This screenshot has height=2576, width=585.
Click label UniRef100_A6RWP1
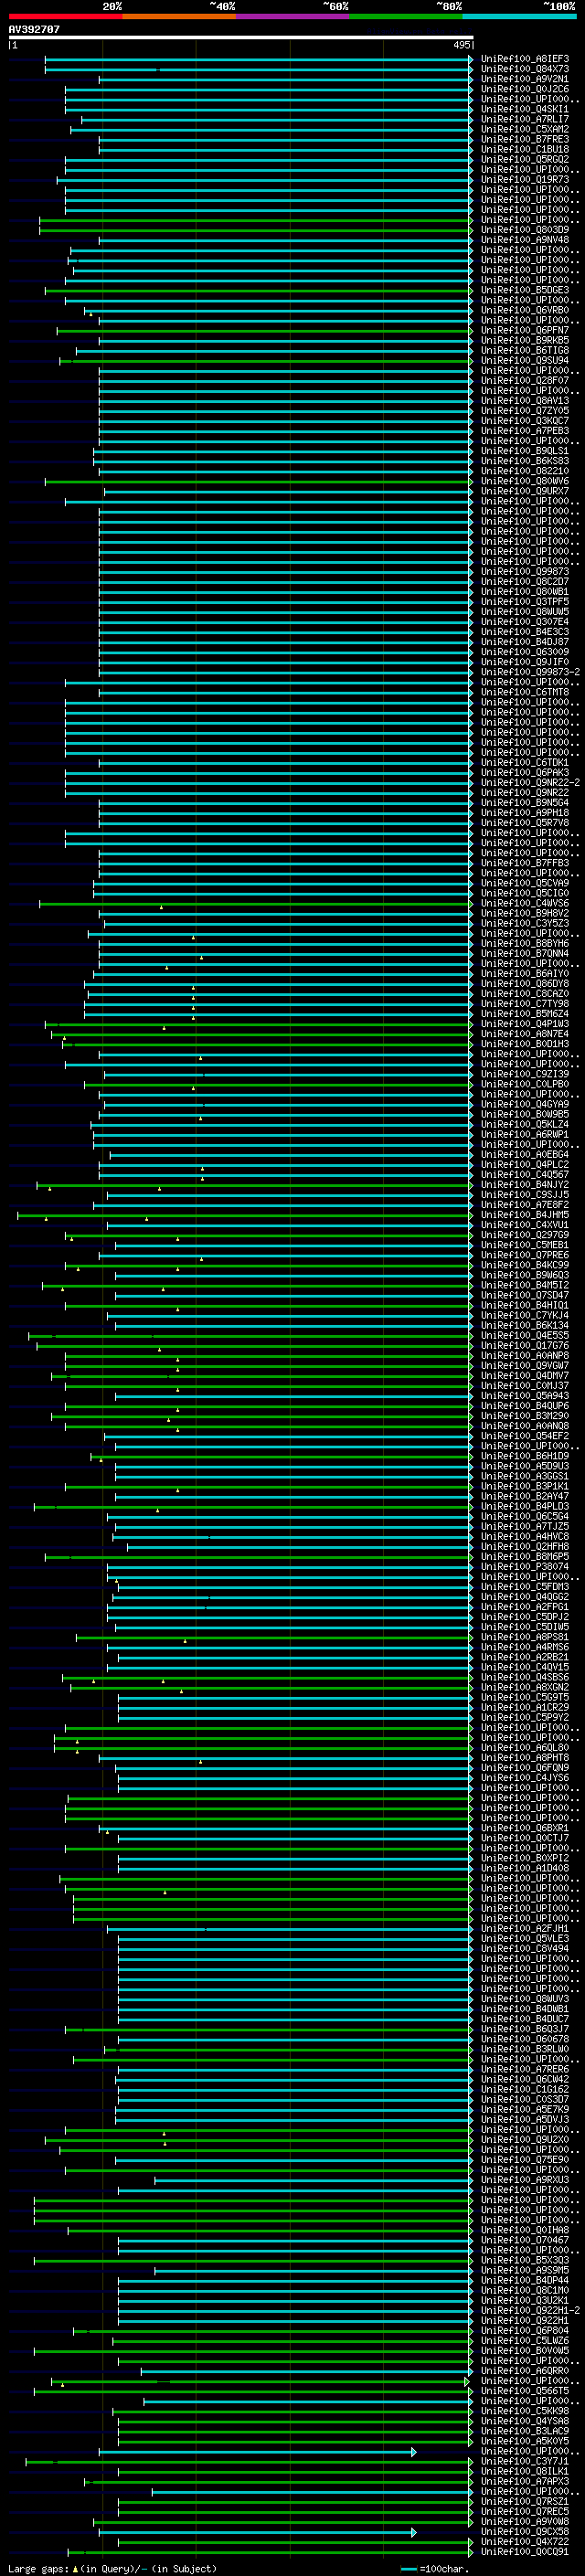tap(525, 1135)
